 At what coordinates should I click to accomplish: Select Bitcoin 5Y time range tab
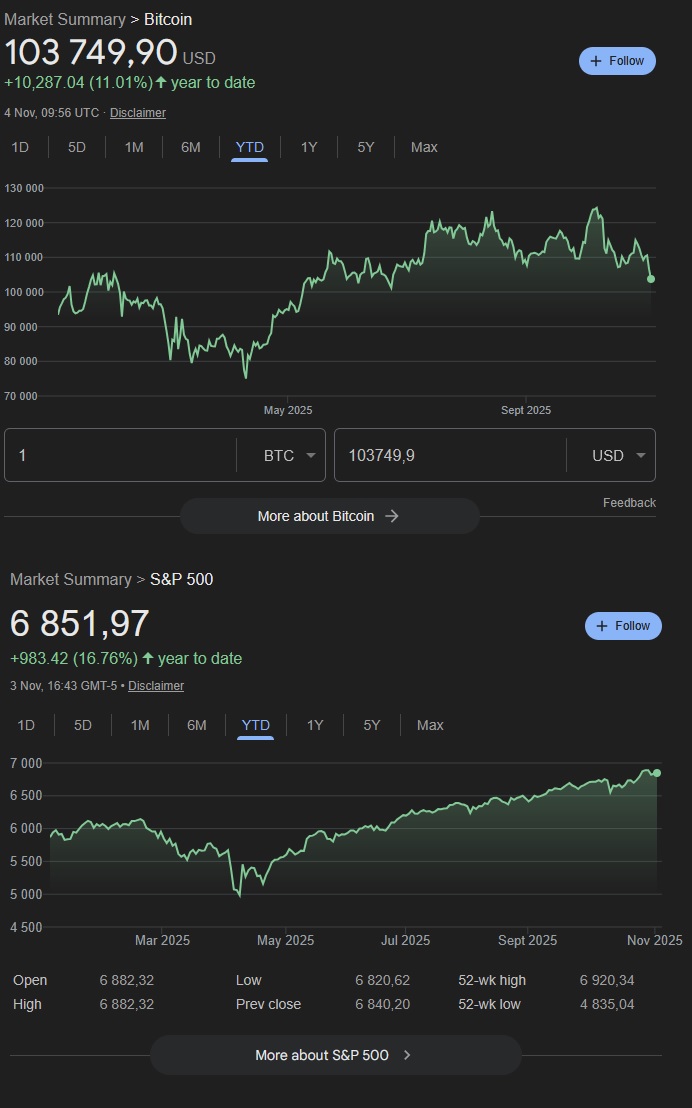click(365, 147)
